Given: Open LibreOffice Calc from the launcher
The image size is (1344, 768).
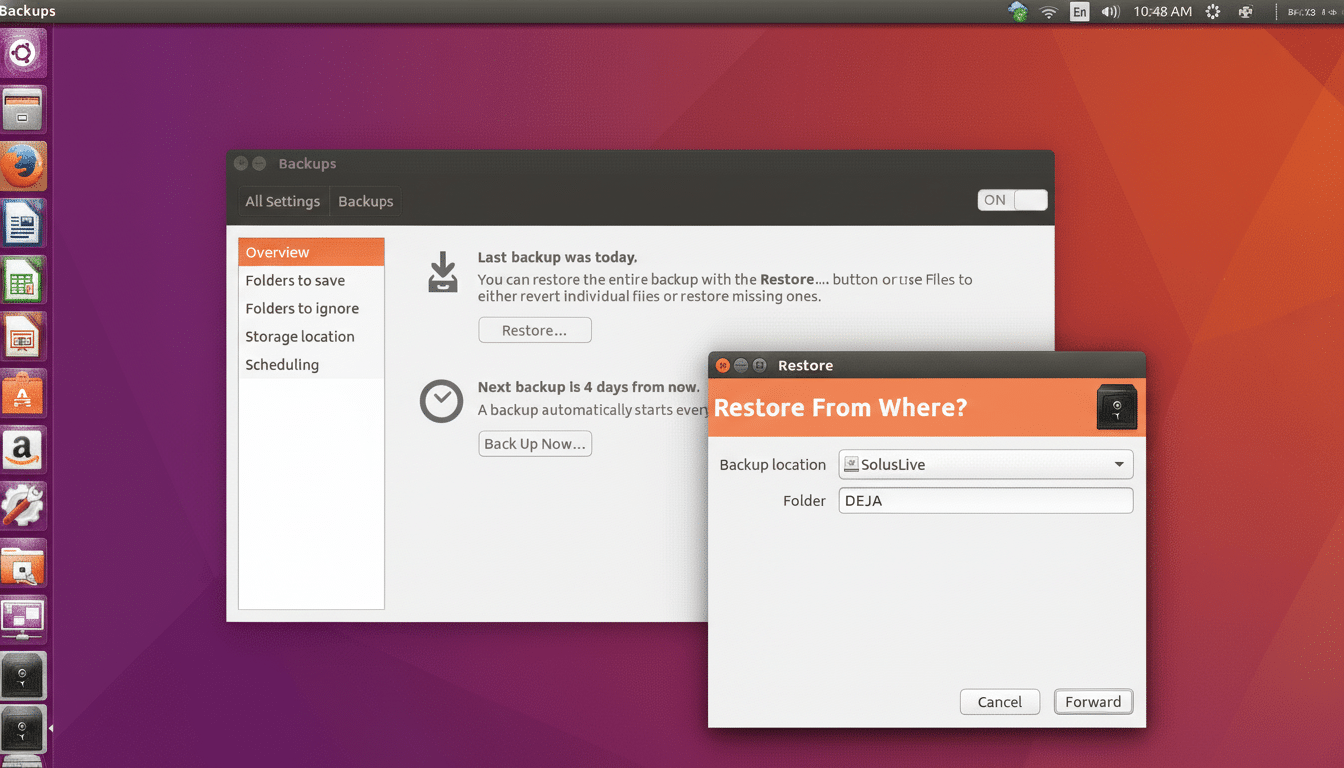Looking at the screenshot, I should click(x=24, y=280).
